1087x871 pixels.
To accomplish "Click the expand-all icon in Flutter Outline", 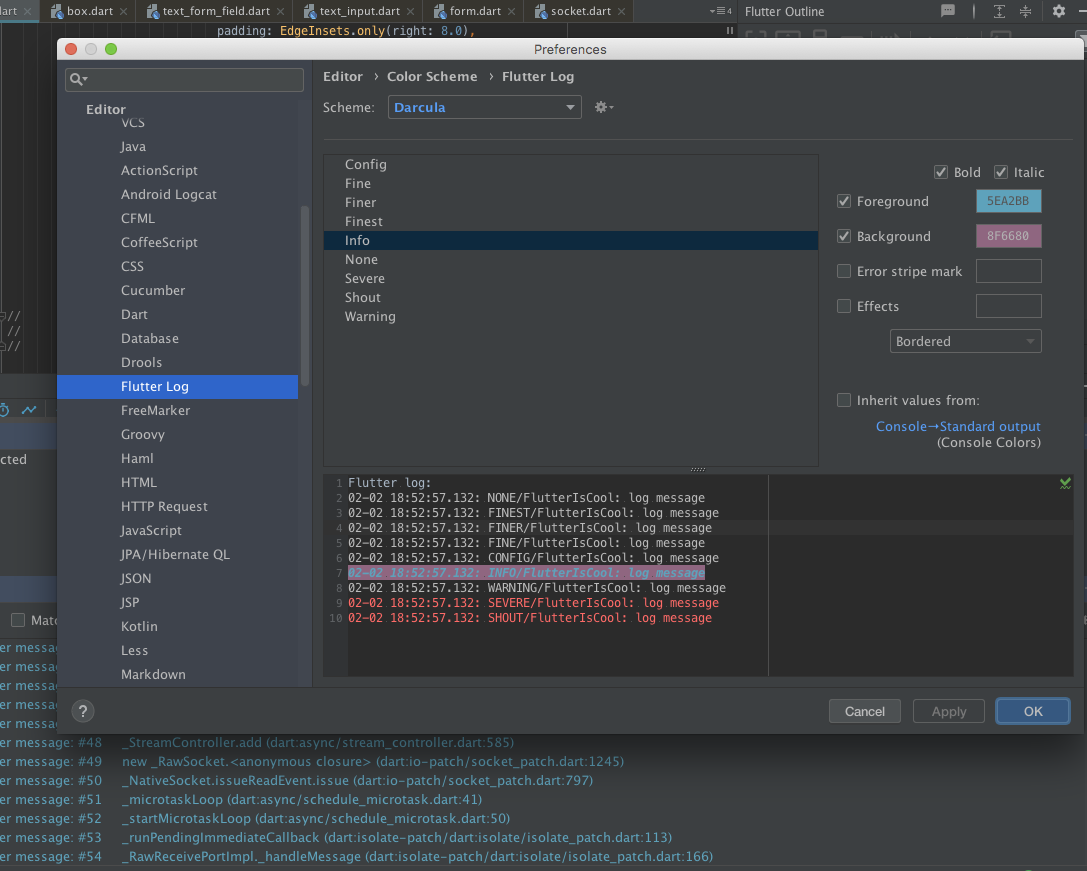I will (999, 11).
